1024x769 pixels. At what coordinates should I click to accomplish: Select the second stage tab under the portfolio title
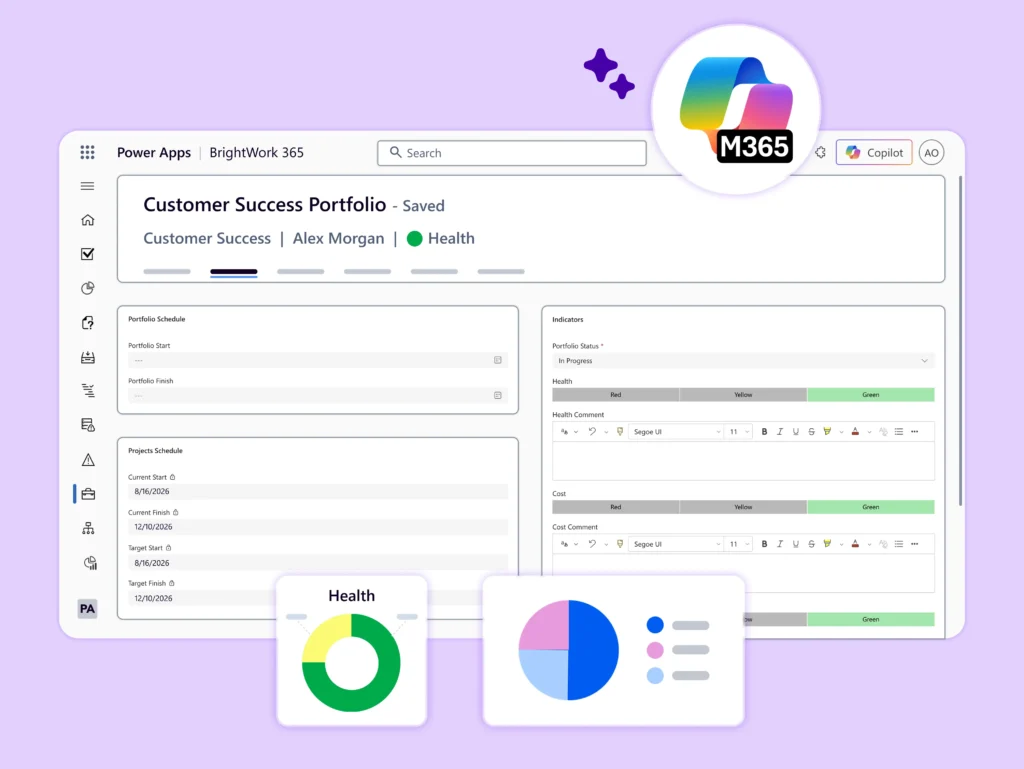point(233,271)
